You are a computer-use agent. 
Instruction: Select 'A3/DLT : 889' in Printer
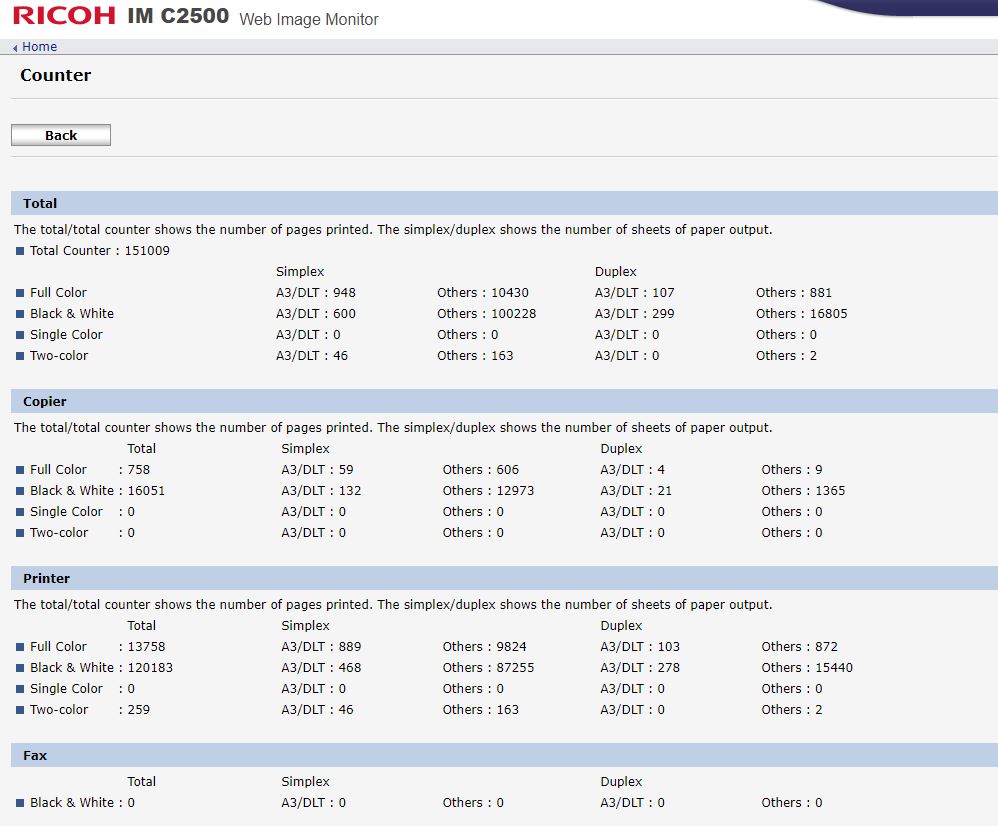point(321,646)
